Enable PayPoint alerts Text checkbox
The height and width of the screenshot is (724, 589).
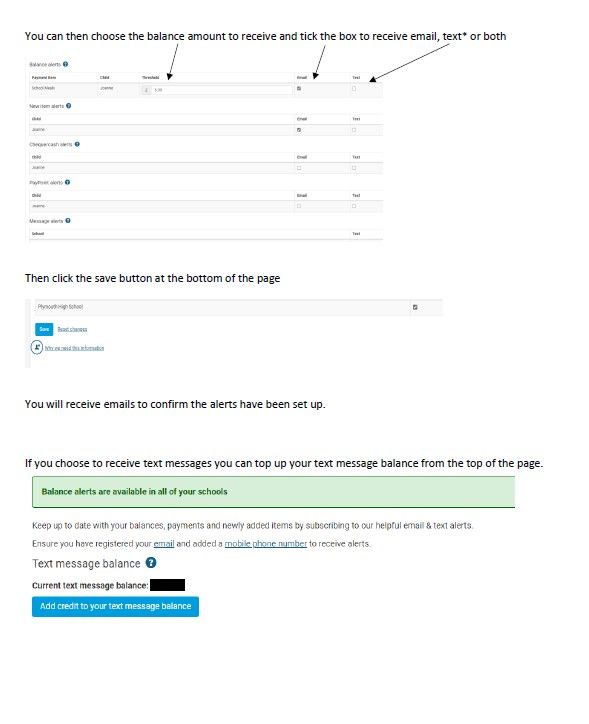click(x=354, y=206)
